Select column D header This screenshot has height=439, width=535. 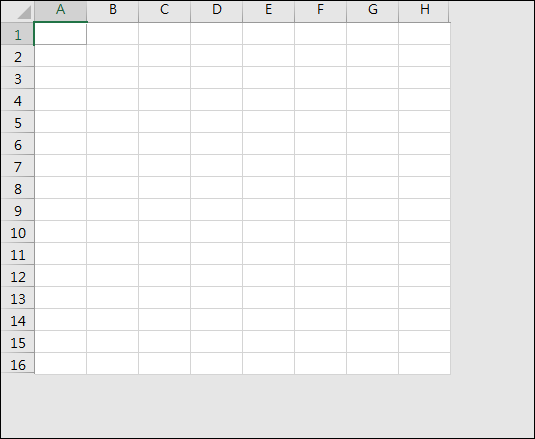click(216, 10)
